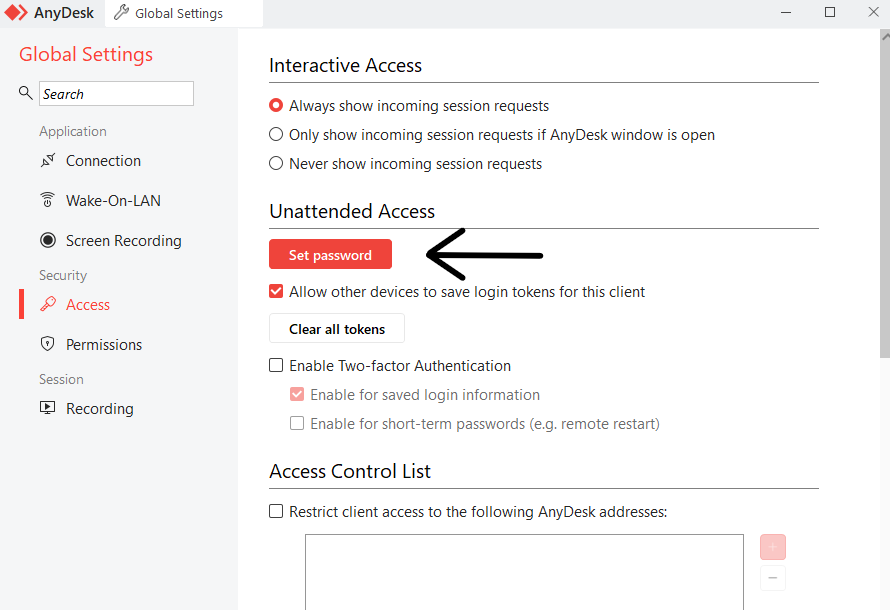Click the Permissions shield icon

pos(48,344)
